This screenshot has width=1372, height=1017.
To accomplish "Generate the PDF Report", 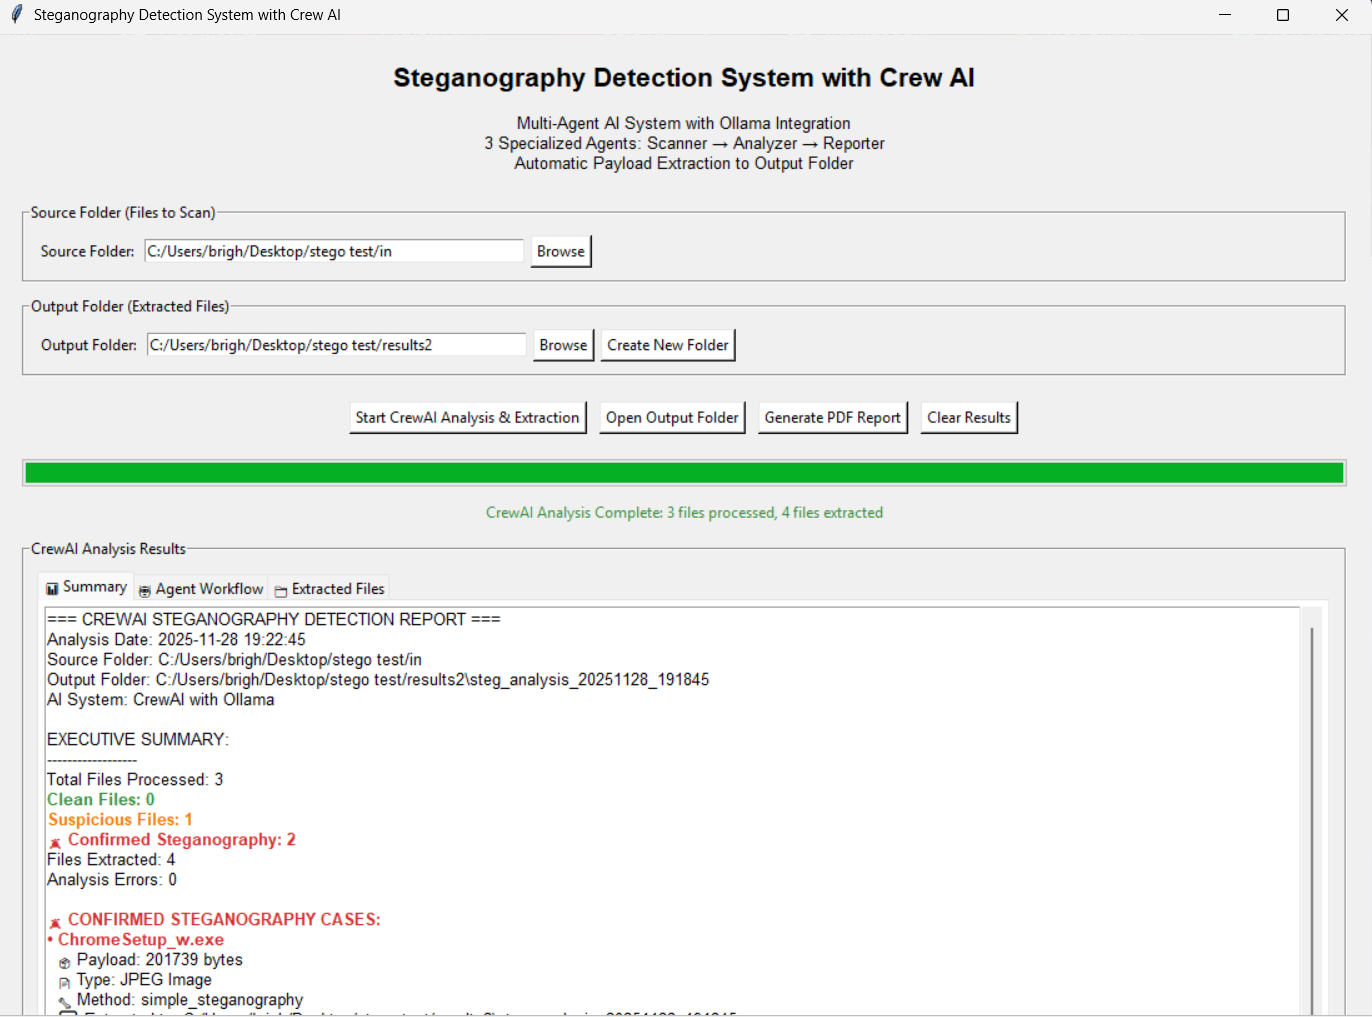I will (x=832, y=418).
